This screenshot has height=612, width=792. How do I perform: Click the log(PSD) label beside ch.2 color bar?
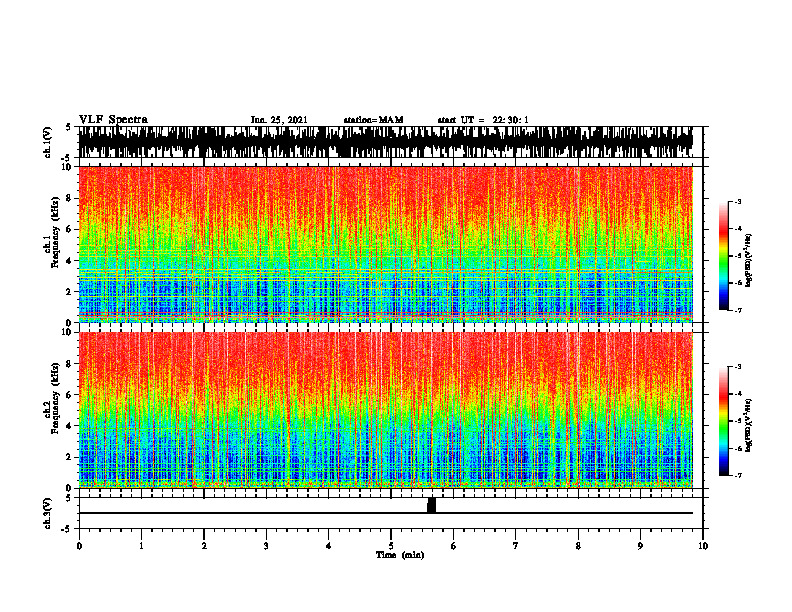point(749,425)
